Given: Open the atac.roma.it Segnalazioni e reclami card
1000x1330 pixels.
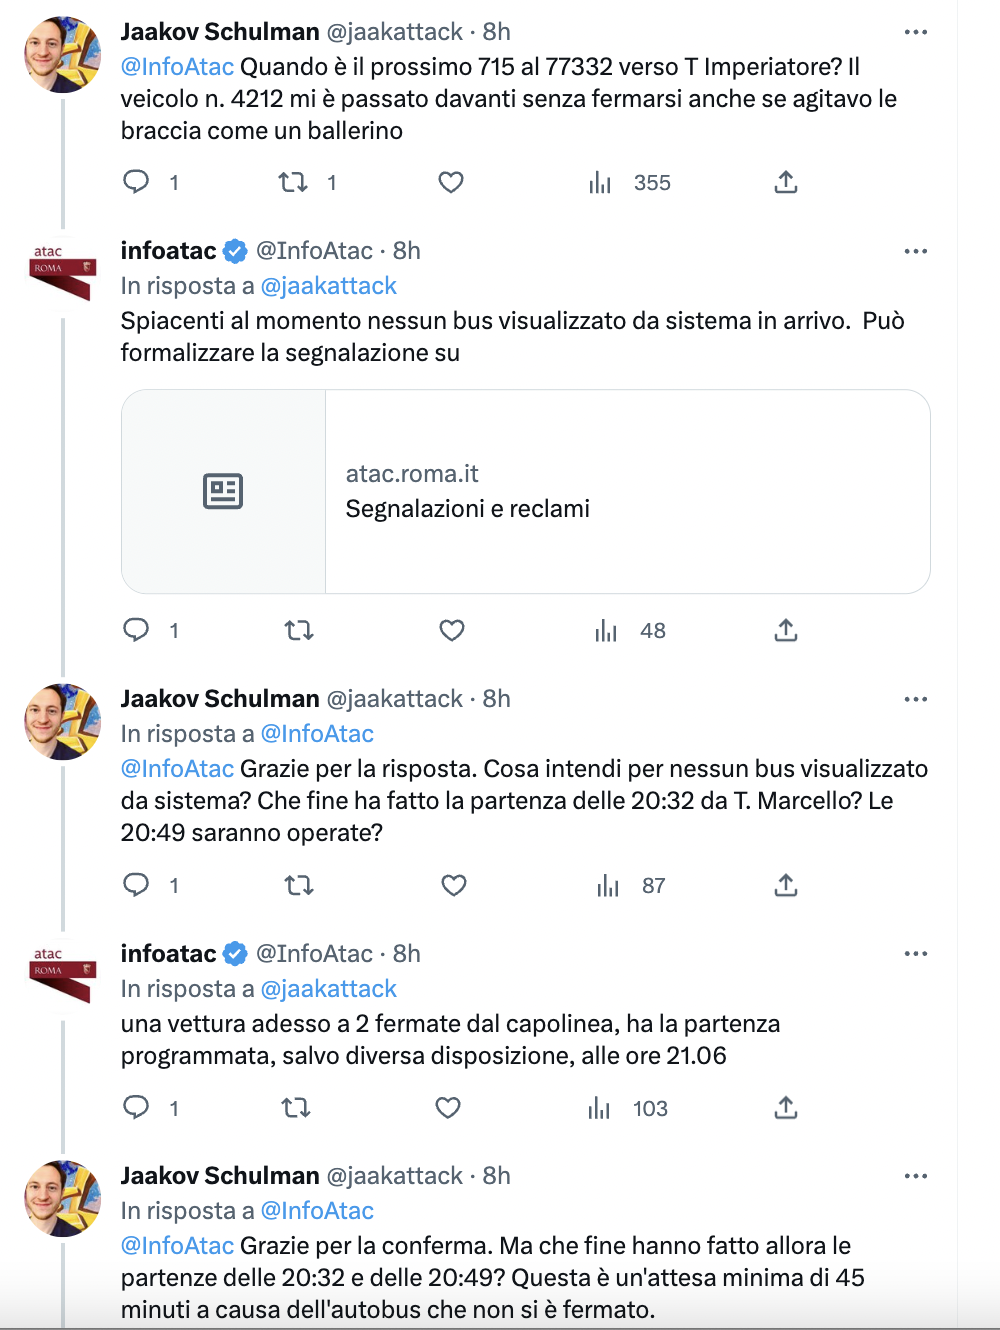Looking at the screenshot, I should coord(526,492).
